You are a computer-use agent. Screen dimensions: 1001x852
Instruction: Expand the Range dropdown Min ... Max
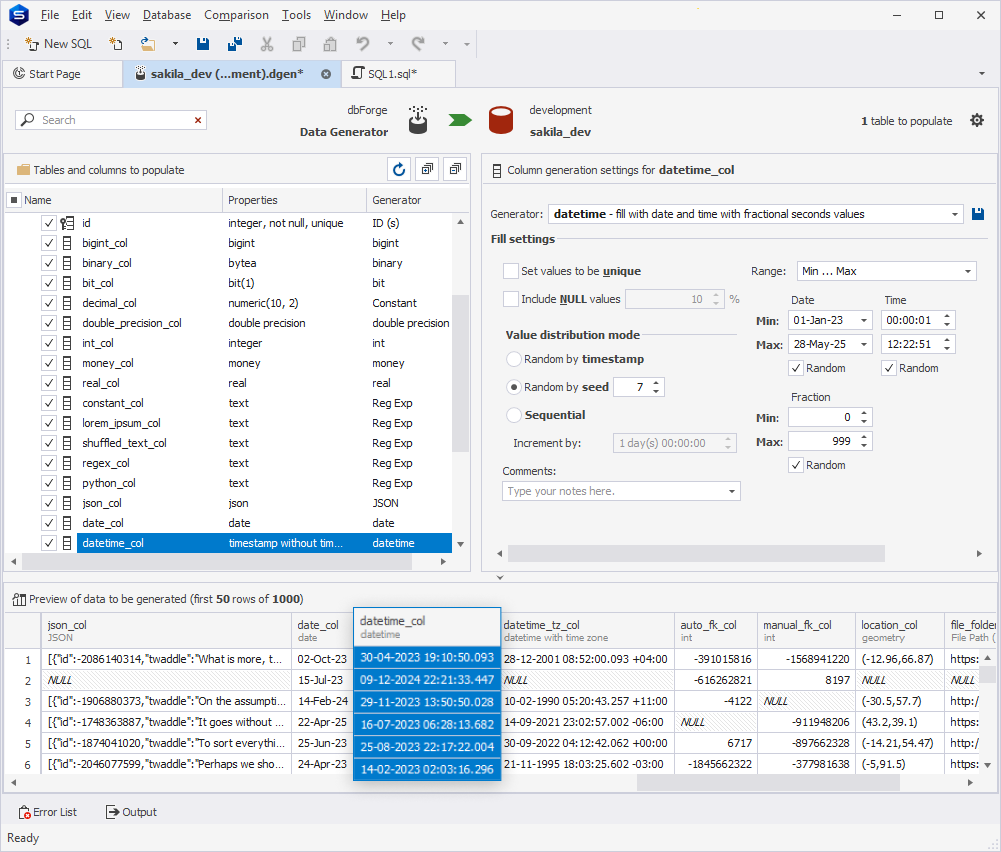(x=968, y=271)
